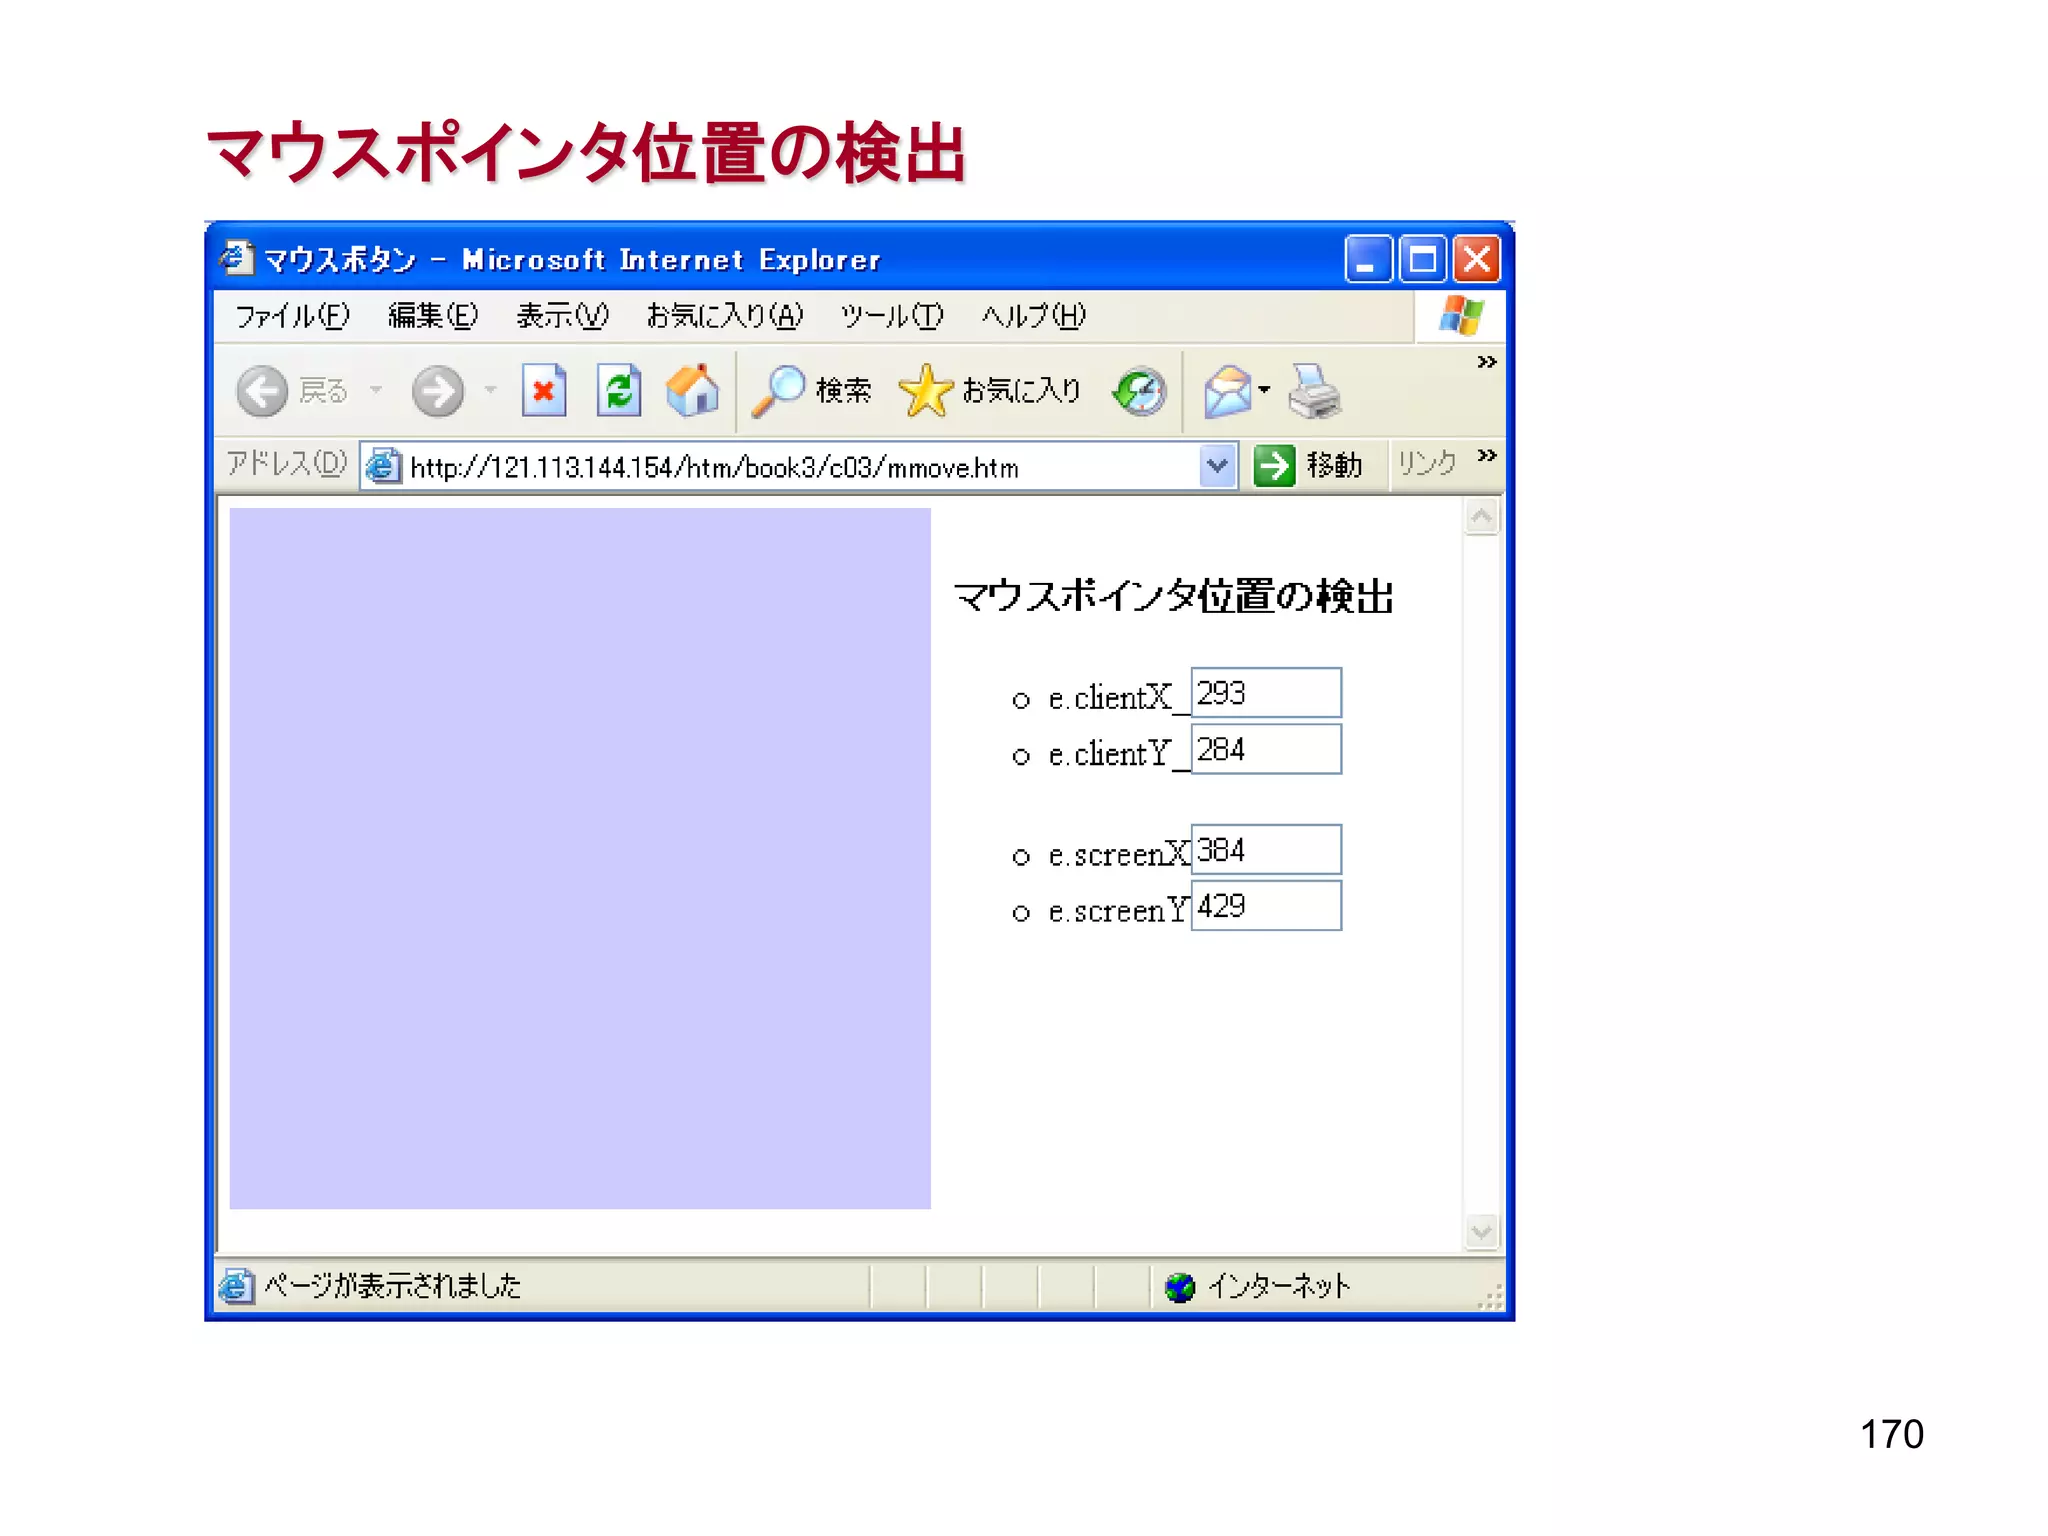Click the Back arrow button
Viewport: 2048px width, 1536px height.
click(x=262, y=391)
